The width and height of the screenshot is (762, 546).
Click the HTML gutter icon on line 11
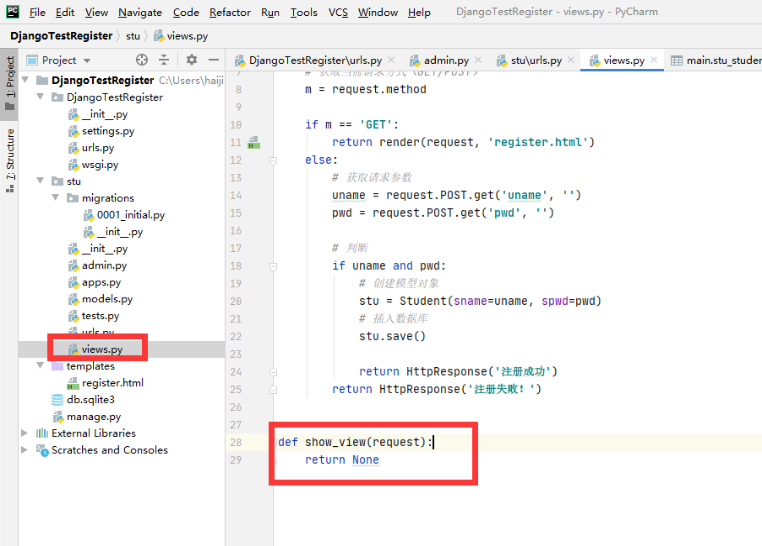254,142
